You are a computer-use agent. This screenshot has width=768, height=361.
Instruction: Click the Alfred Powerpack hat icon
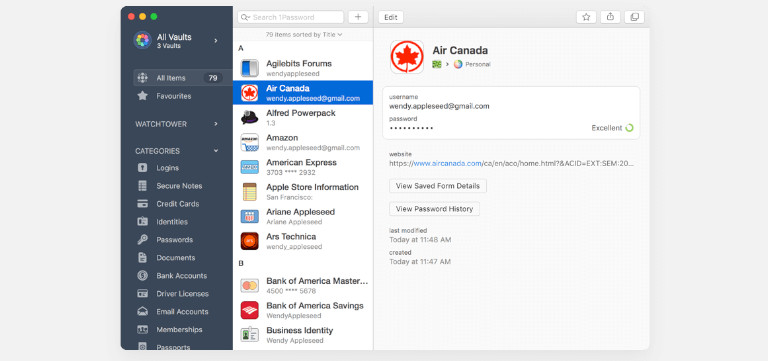pos(250,118)
